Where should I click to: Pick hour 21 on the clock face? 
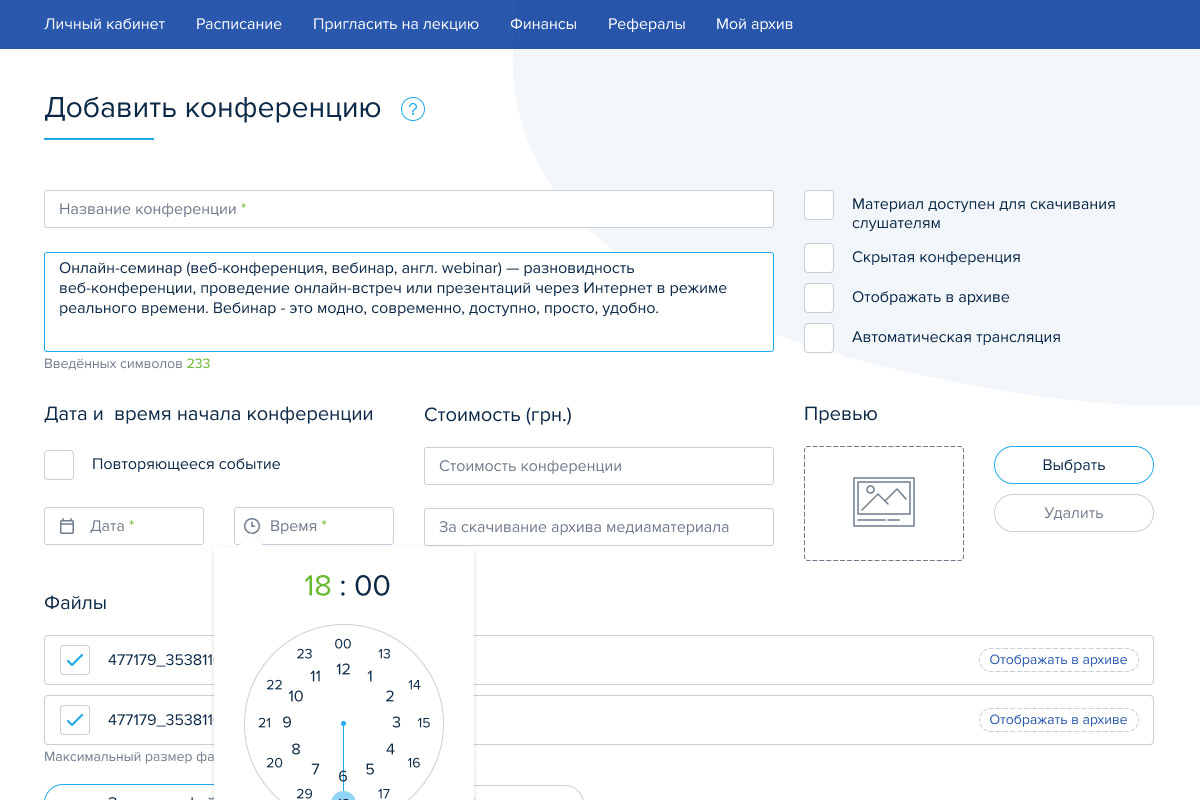point(264,723)
